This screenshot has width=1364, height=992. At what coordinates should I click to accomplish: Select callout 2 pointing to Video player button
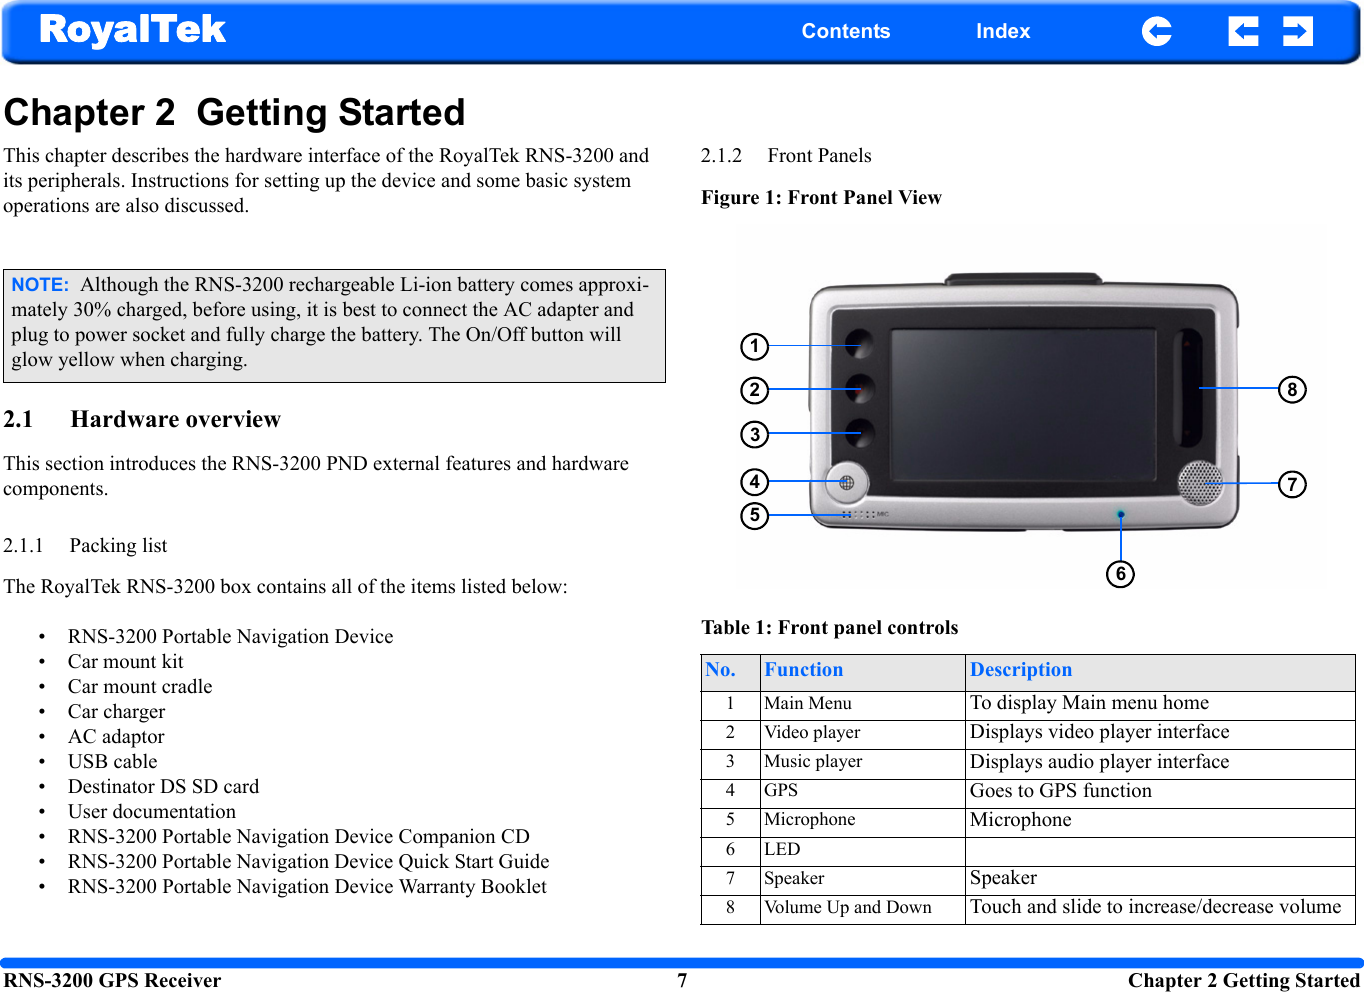click(754, 390)
